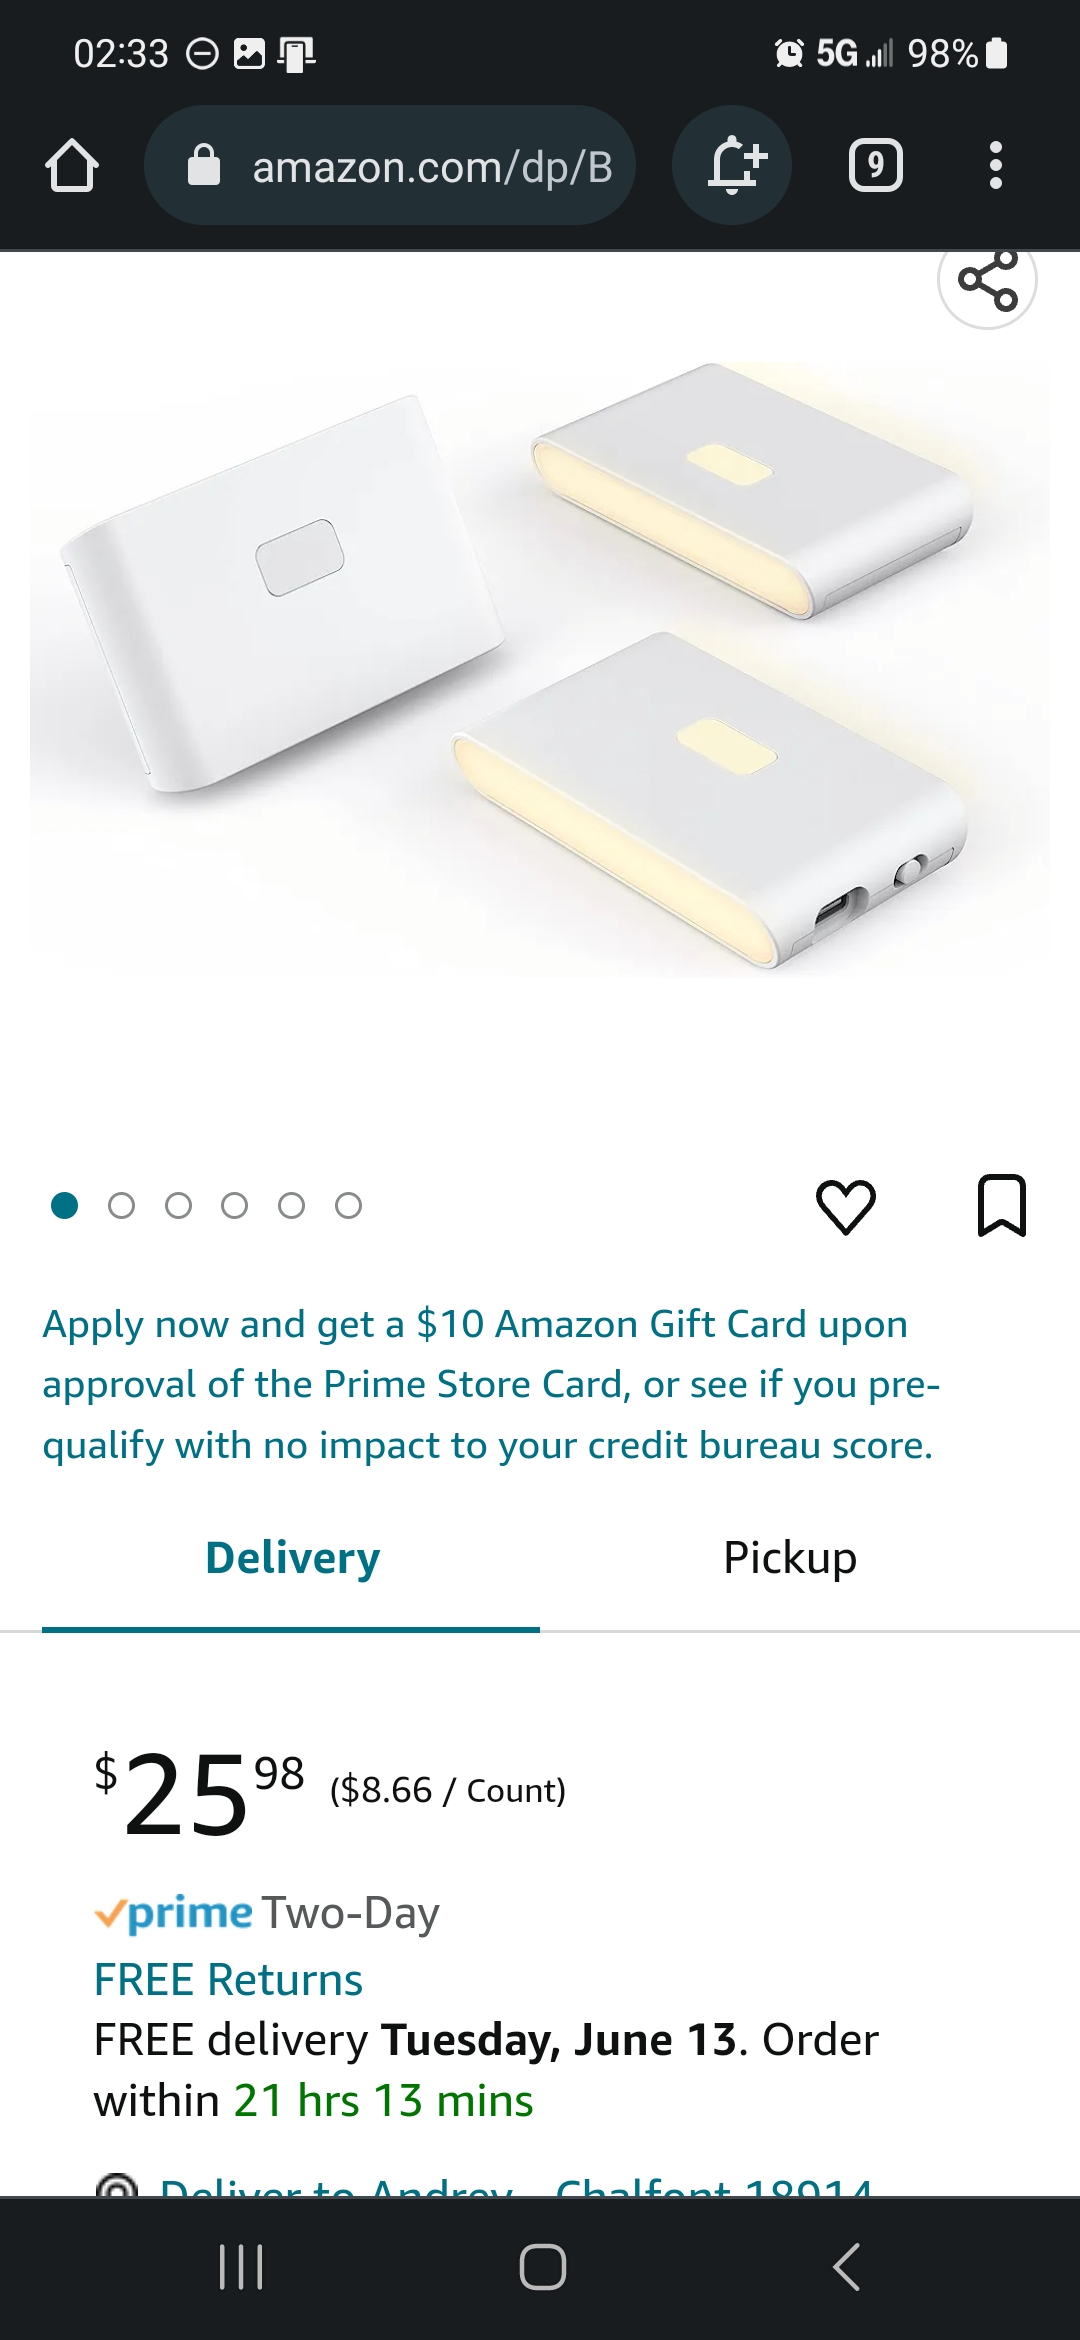Tap the browser home icon
1080x2340 pixels.
72,166
